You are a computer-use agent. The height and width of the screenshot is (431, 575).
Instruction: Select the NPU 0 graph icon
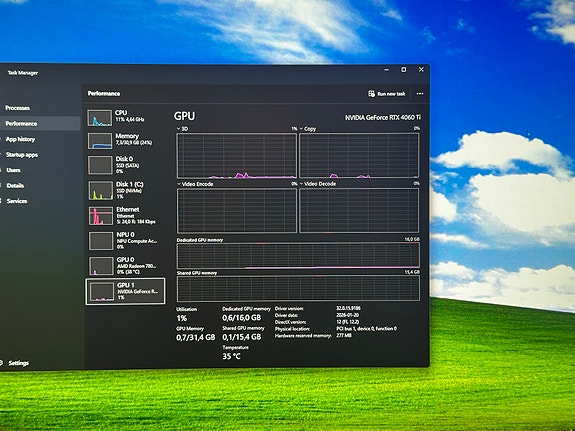101,241
